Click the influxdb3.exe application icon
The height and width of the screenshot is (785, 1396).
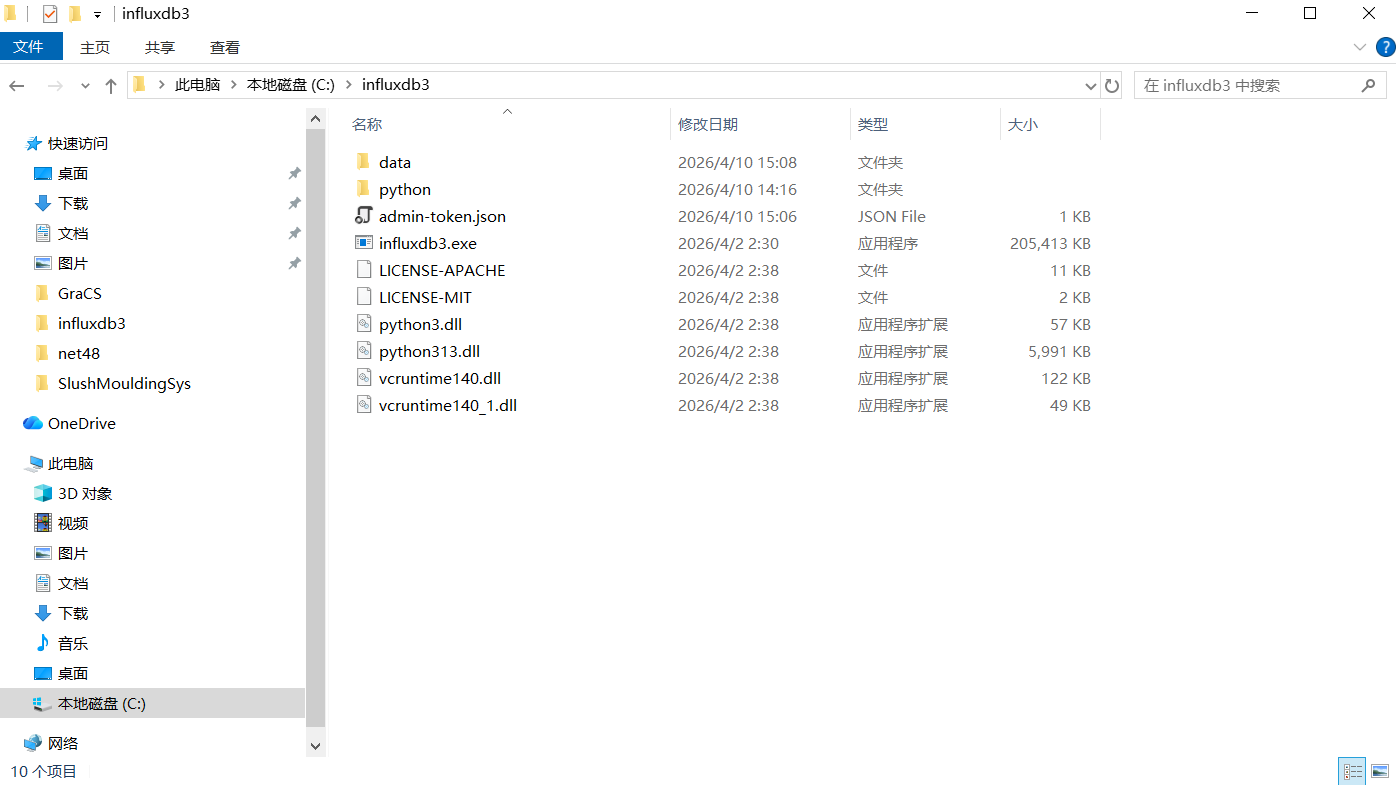pyautogui.click(x=363, y=243)
